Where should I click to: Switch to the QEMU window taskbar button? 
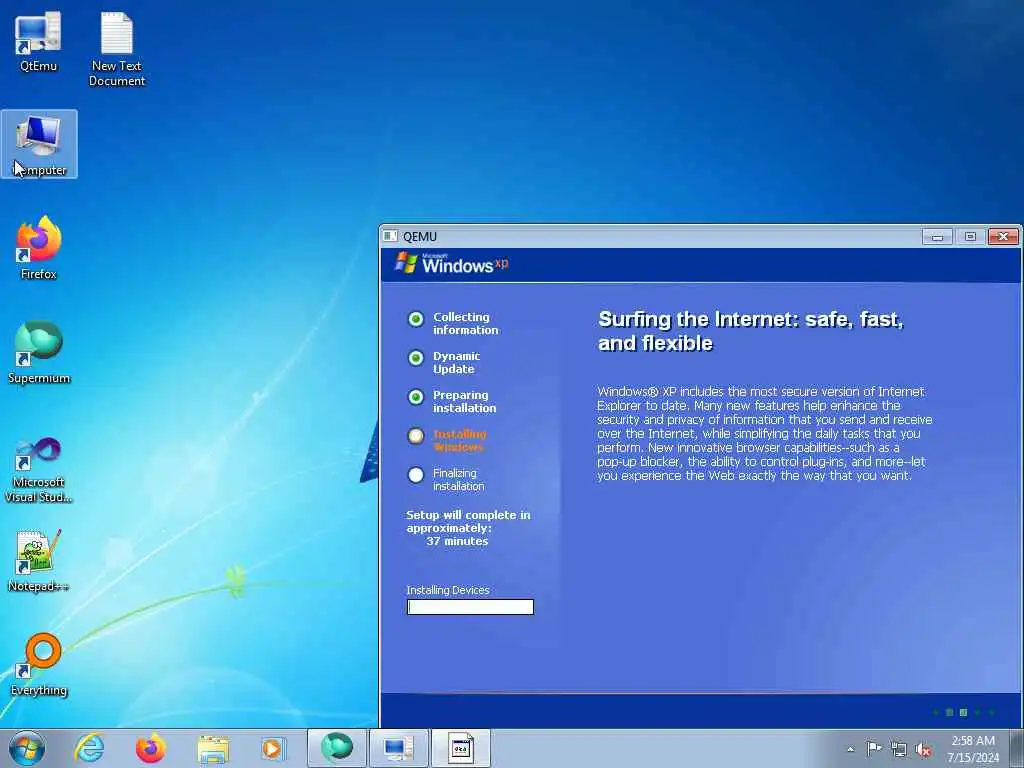click(x=460, y=748)
